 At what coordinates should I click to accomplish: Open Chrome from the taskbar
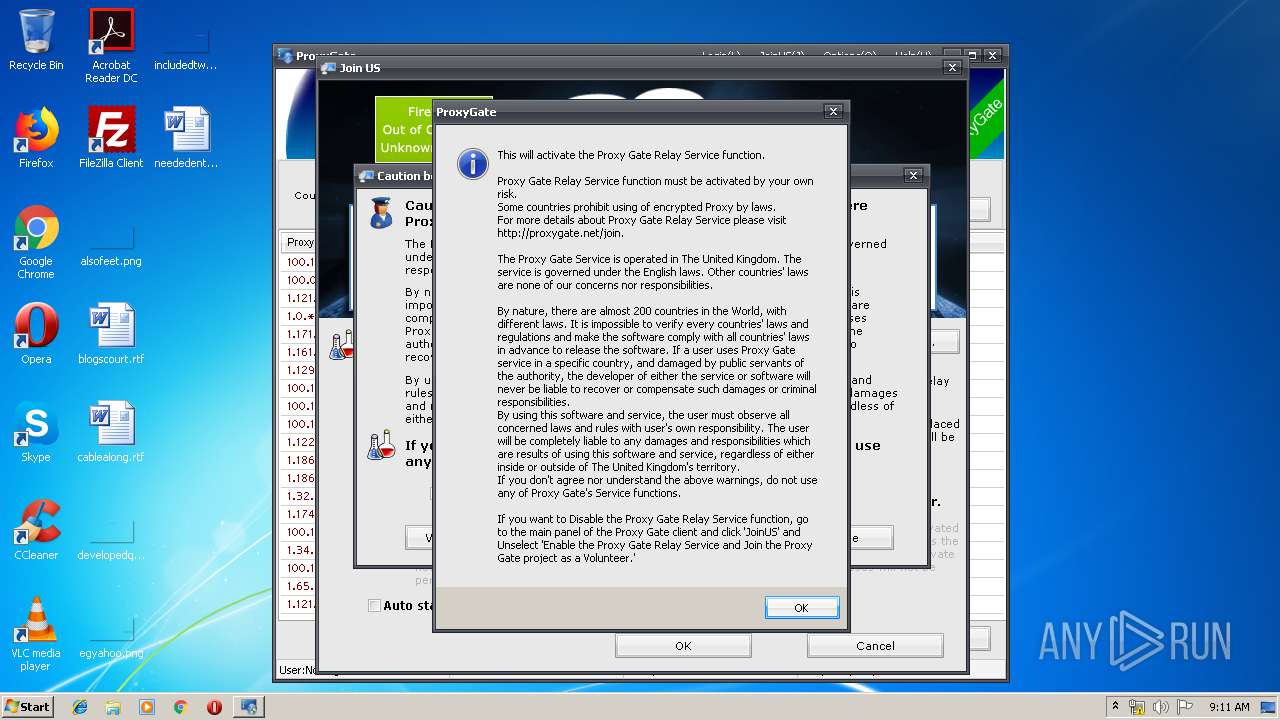(x=180, y=707)
